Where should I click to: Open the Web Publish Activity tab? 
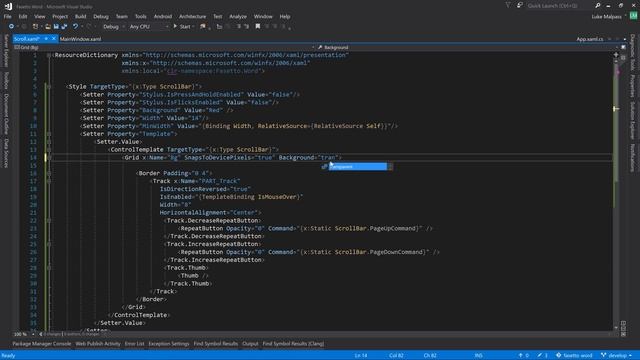click(98, 344)
